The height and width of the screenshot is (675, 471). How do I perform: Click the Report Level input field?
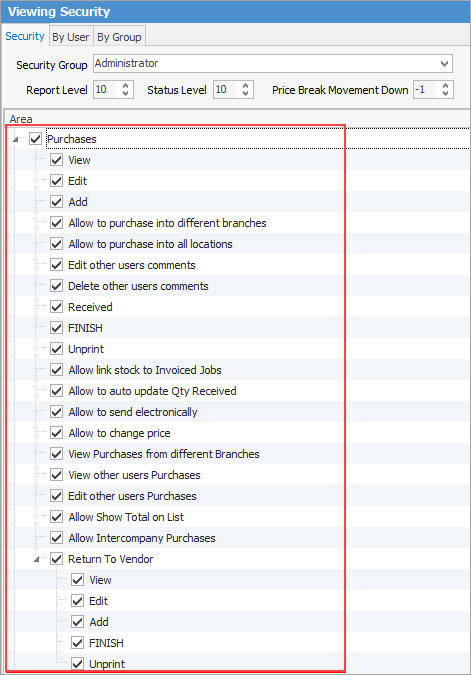click(107, 90)
